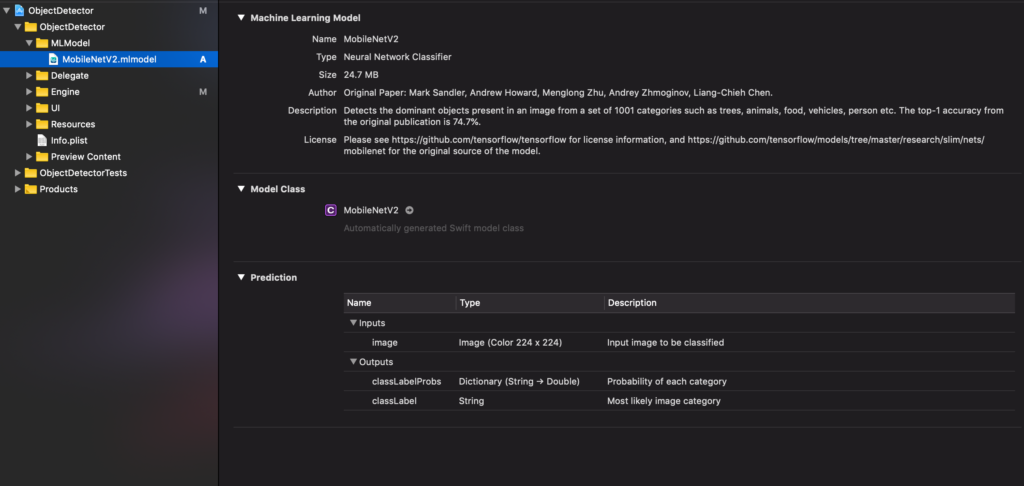Collapse the Inputs table group
The width and height of the screenshot is (1024, 486).
353,323
